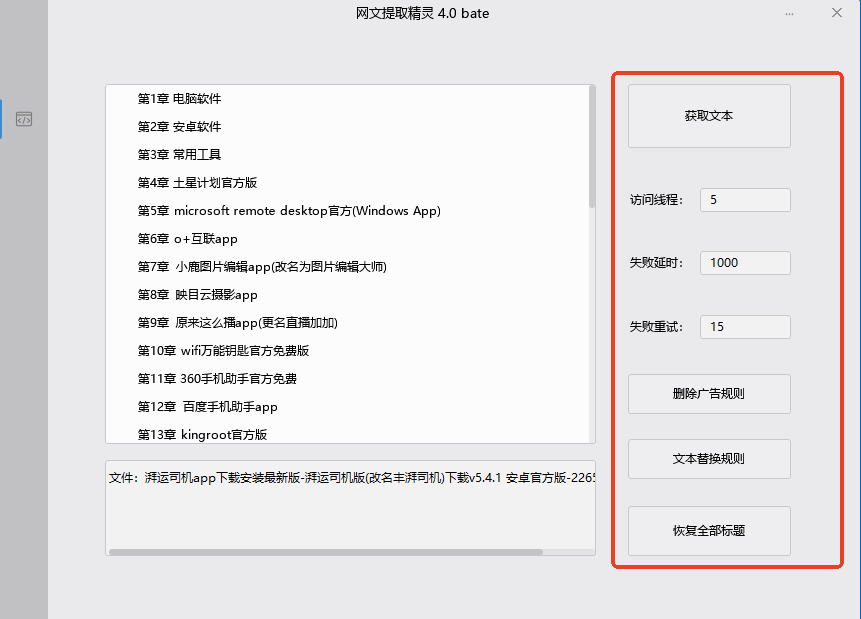Viewport: 861px width, 619px height.
Task: Click the 获取文本 button to fetch text
Action: [708, 115]
